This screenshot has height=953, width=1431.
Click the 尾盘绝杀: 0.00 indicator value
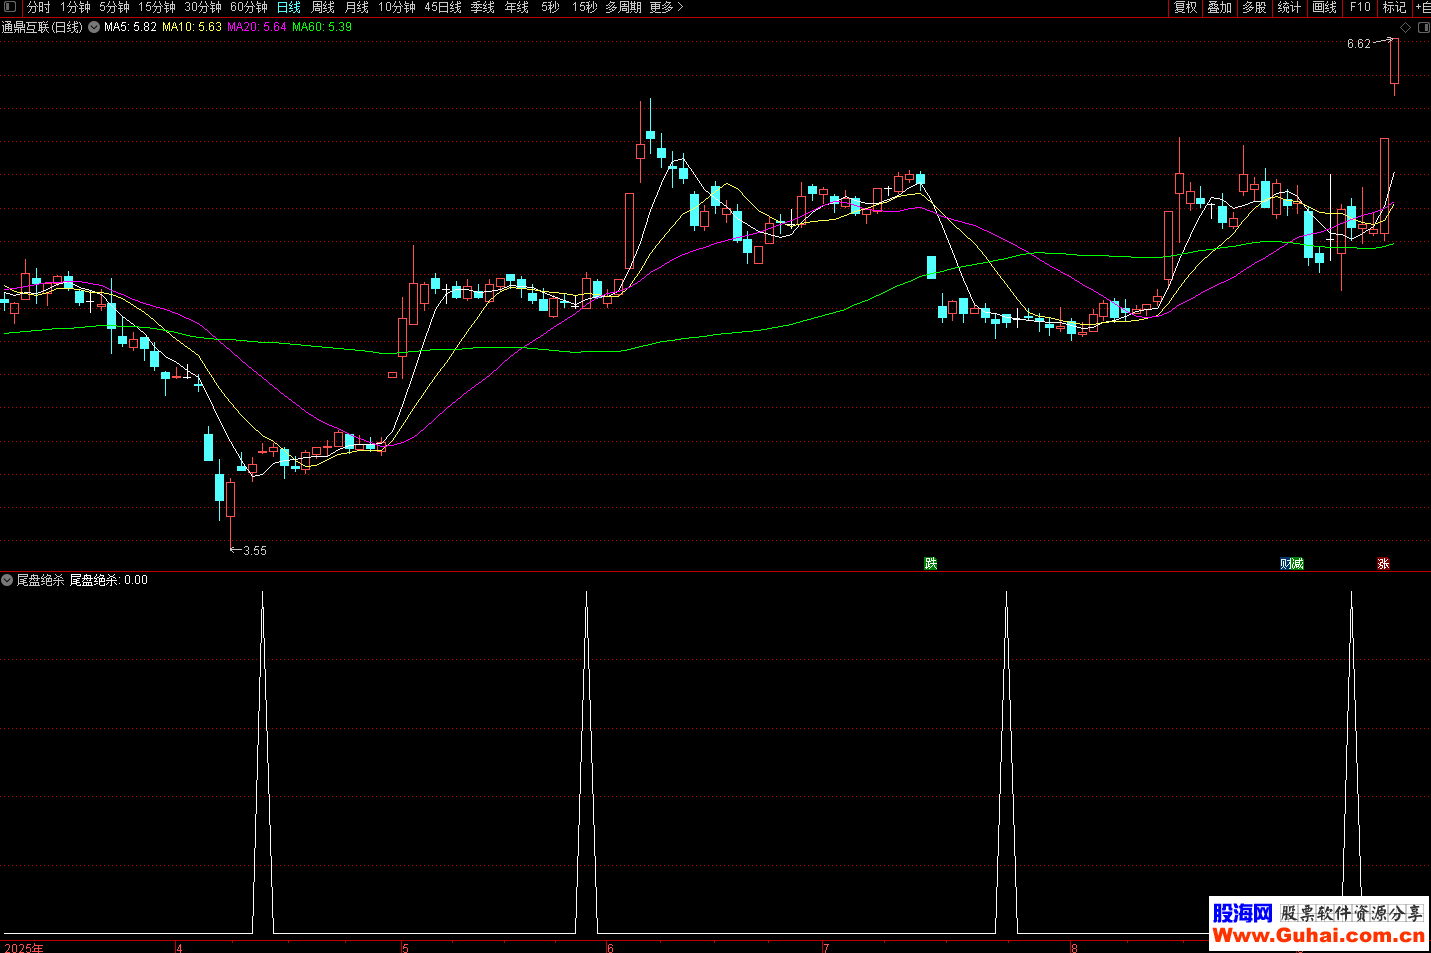point(108,580)
